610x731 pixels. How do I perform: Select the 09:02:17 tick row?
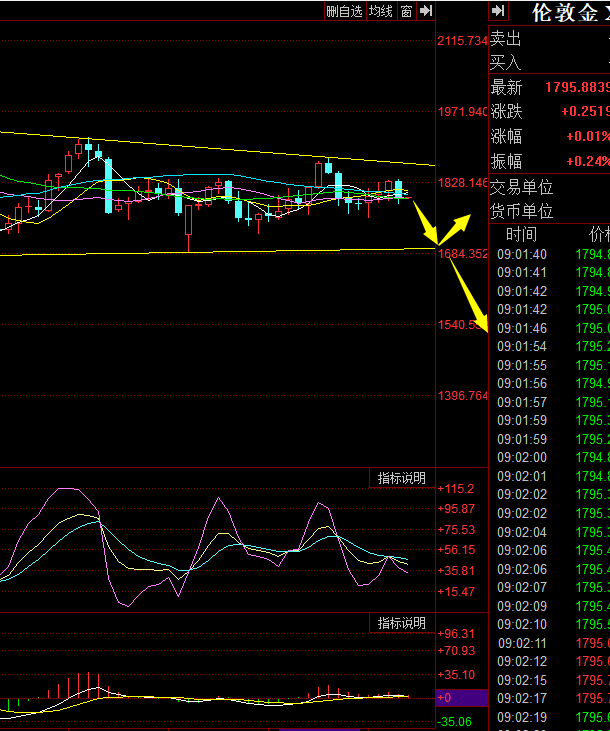[550, 699]
